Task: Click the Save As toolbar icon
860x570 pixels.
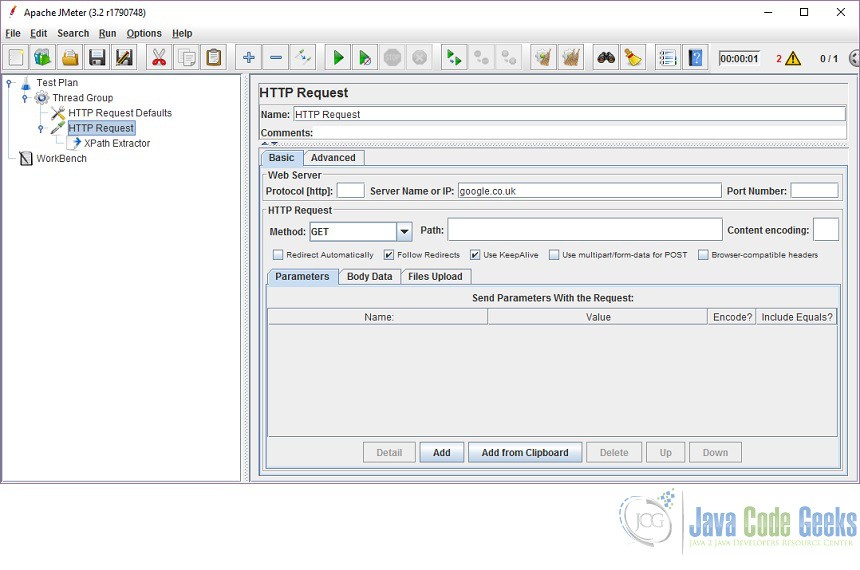Action: coord(125,57)
